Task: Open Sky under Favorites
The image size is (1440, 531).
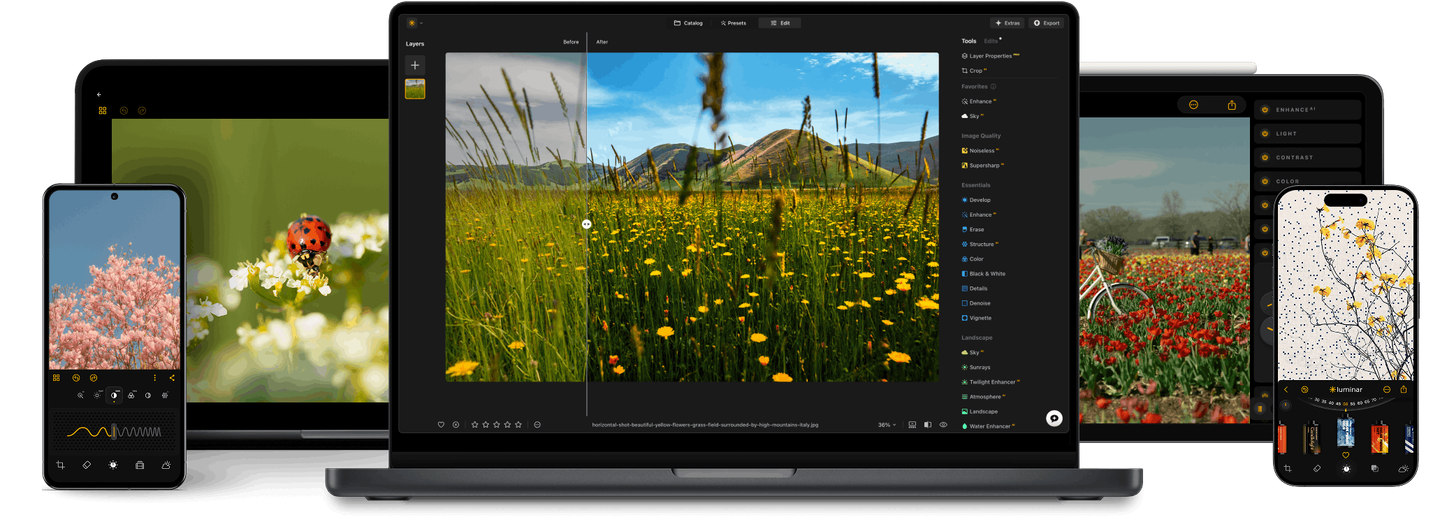Action: tap(972, 116)
